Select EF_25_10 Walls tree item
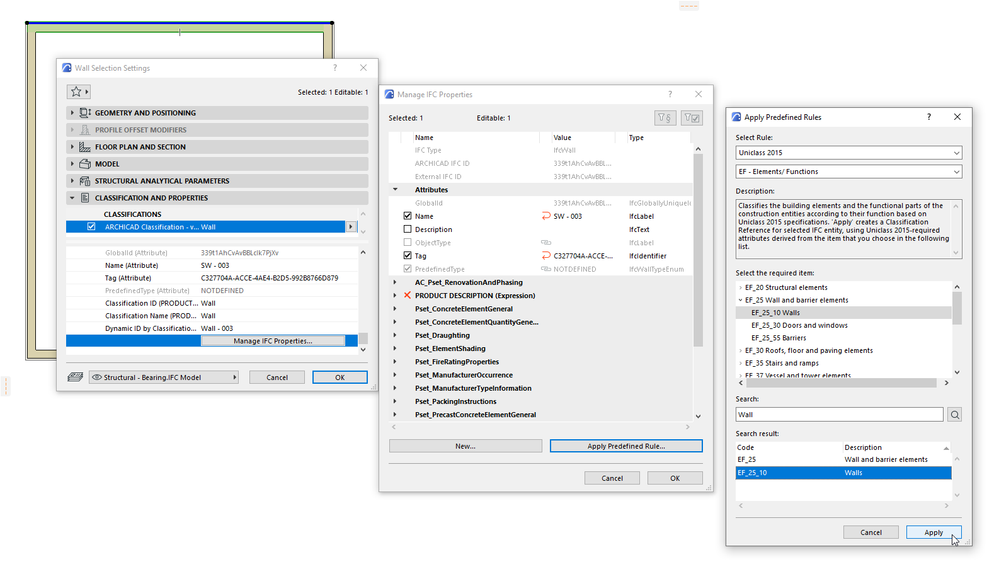Viewport: 999px width, 566px height. point(775,313)
